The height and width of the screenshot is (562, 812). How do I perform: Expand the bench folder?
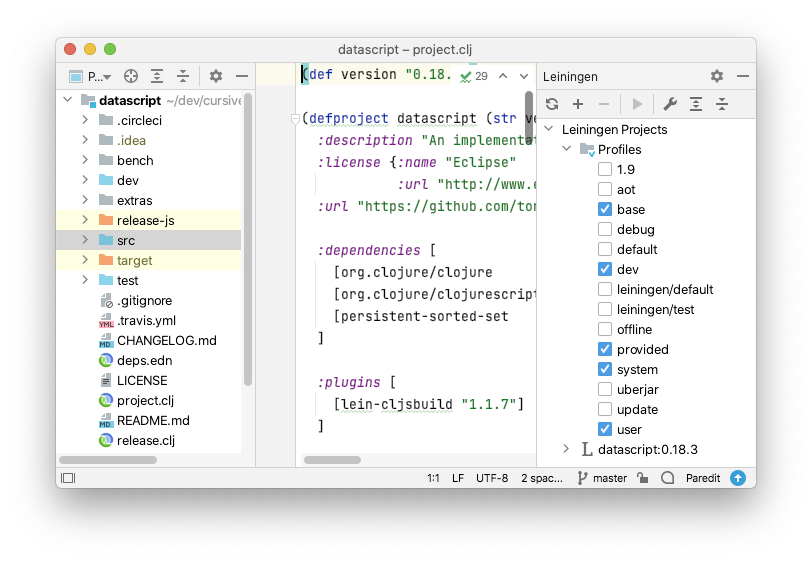pos(85,160)
